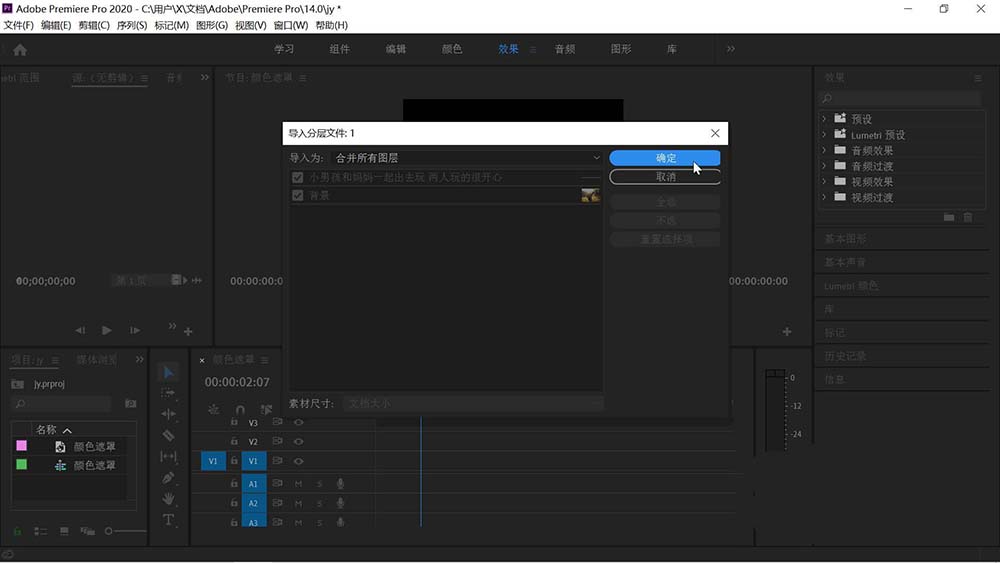Toggle insert sequences as nests icon
This screenshot has height=563, width=1000.
click(x=214, y=409)
